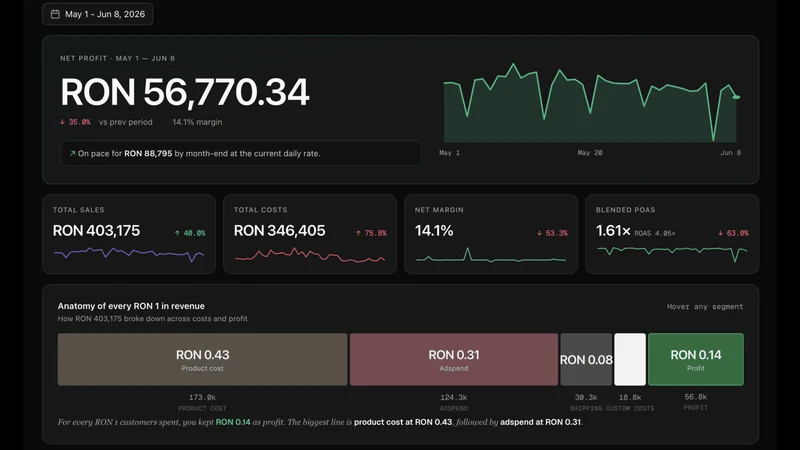Click product cost at RON 0.43 in the summary sentence
Image resolution: width=800 pixels, height=450 pixels.
tap(403, 422)
